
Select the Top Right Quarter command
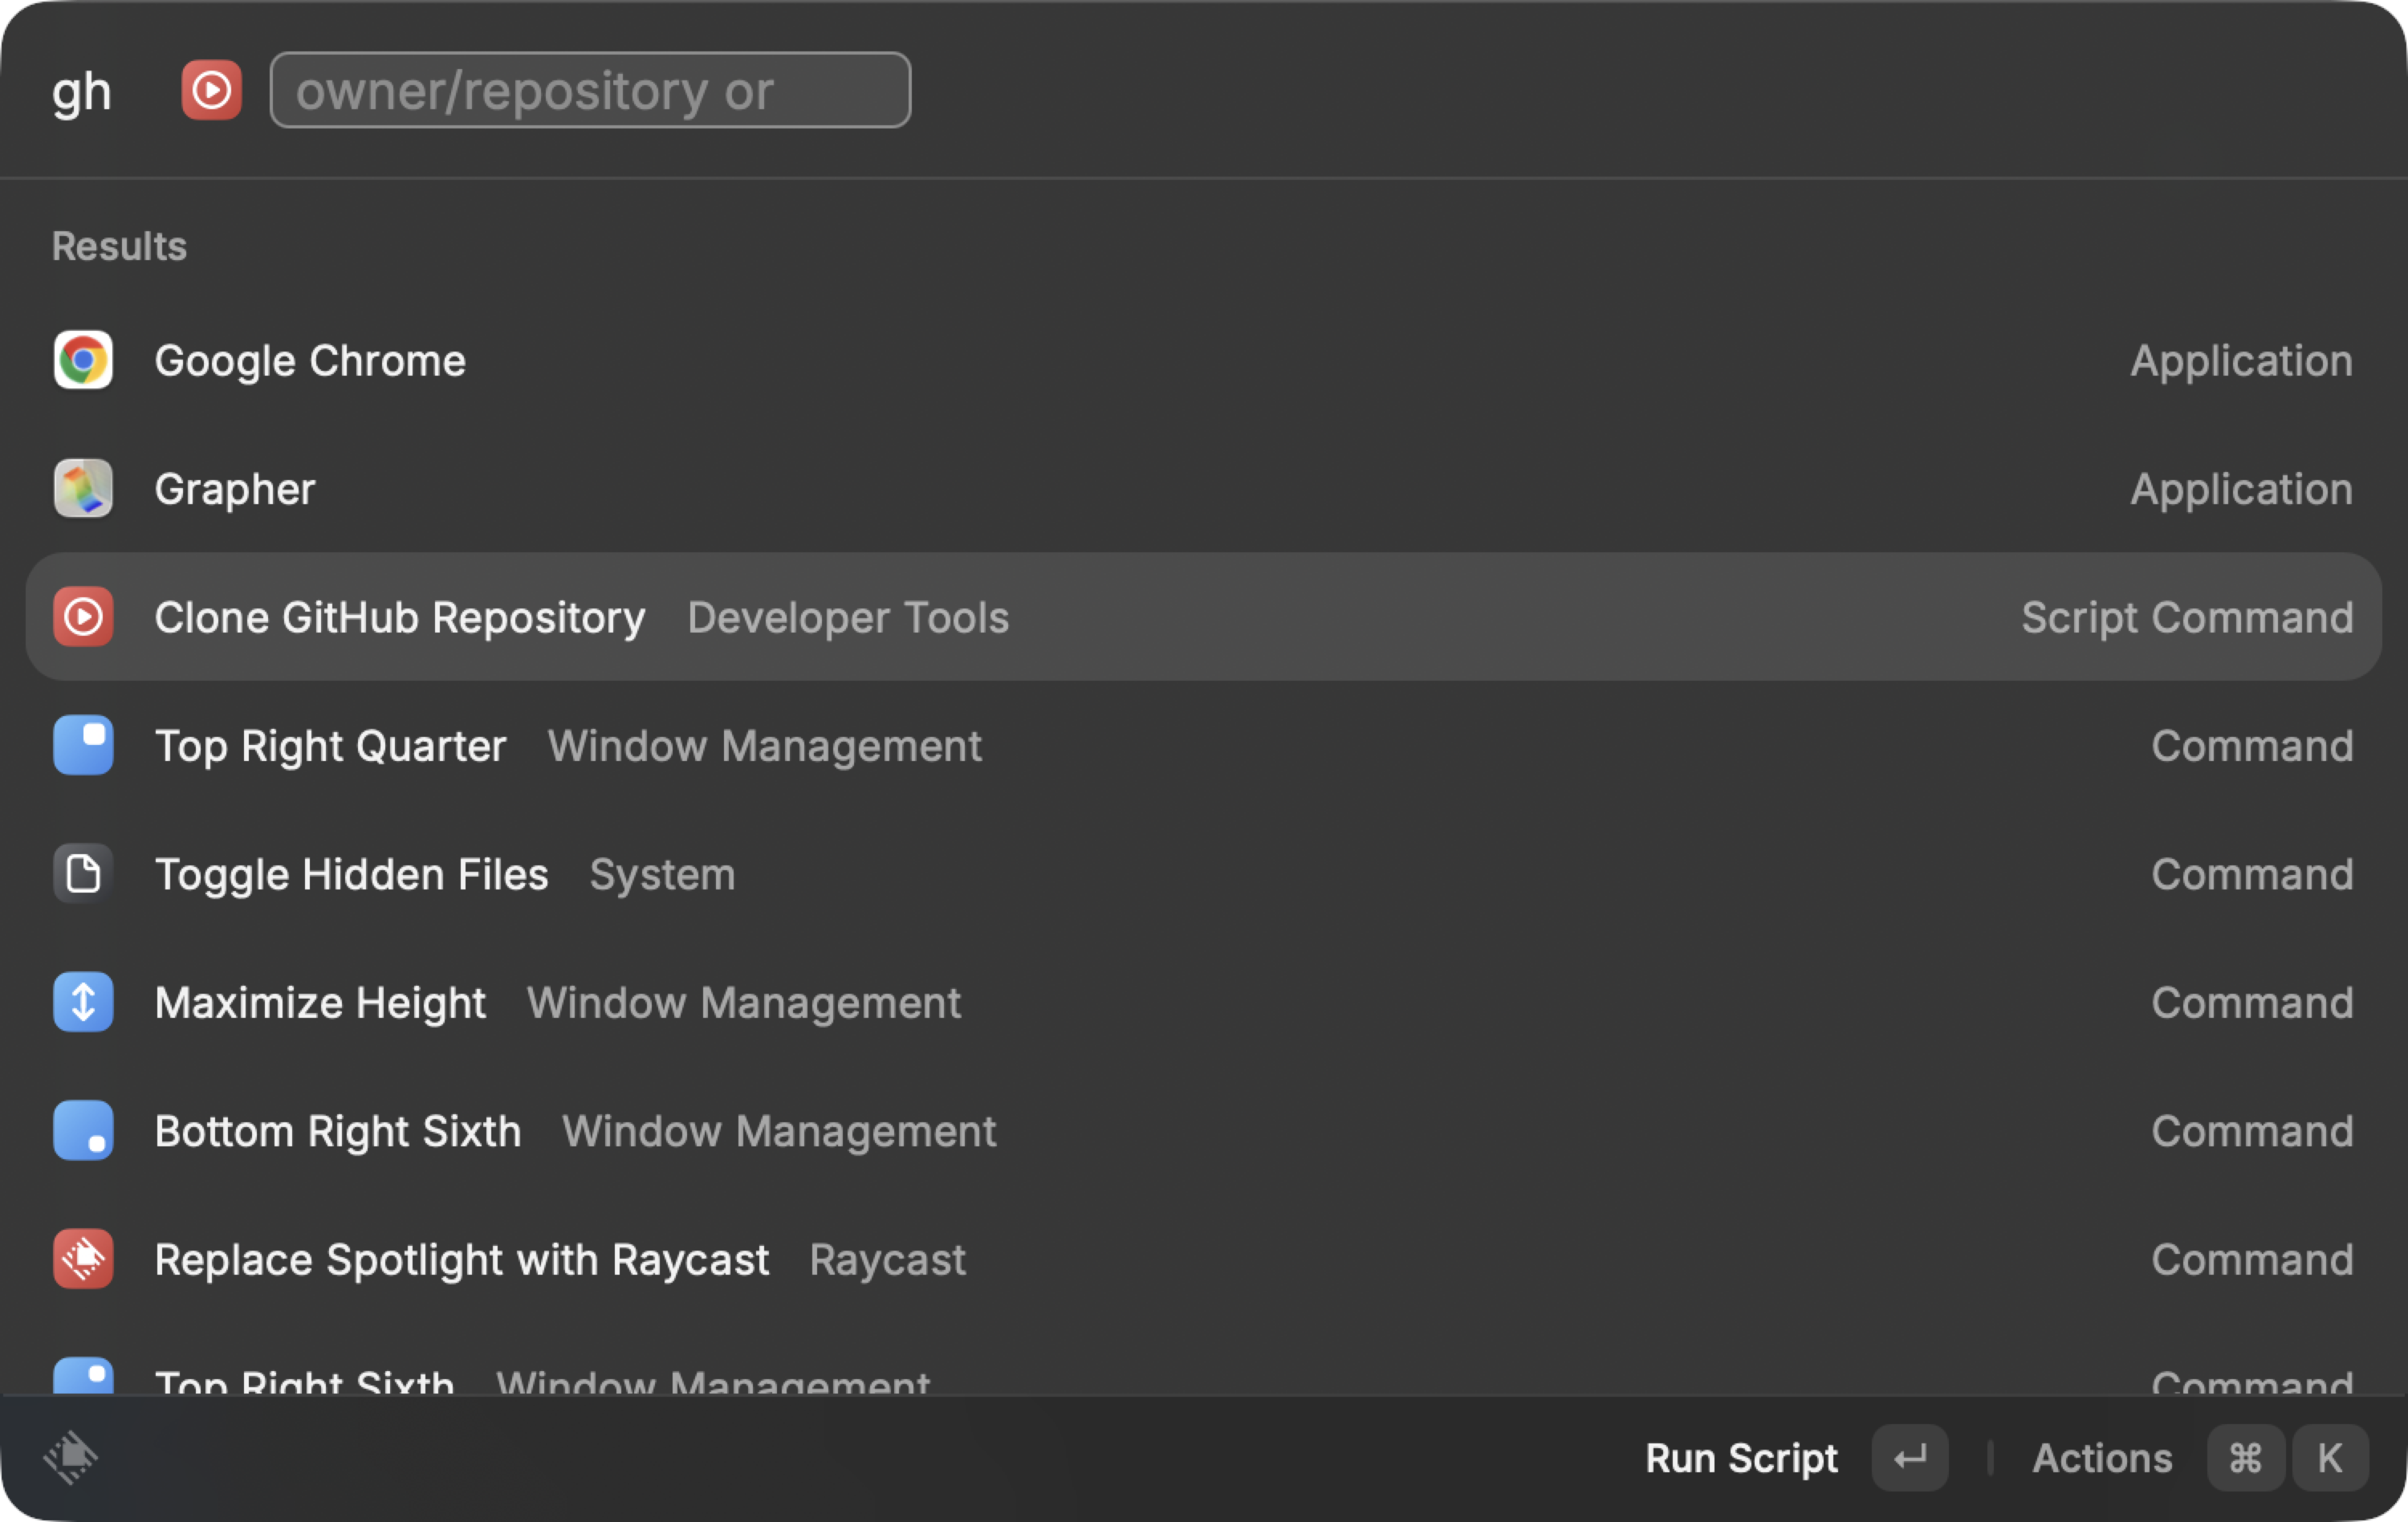pos(1204,745)
